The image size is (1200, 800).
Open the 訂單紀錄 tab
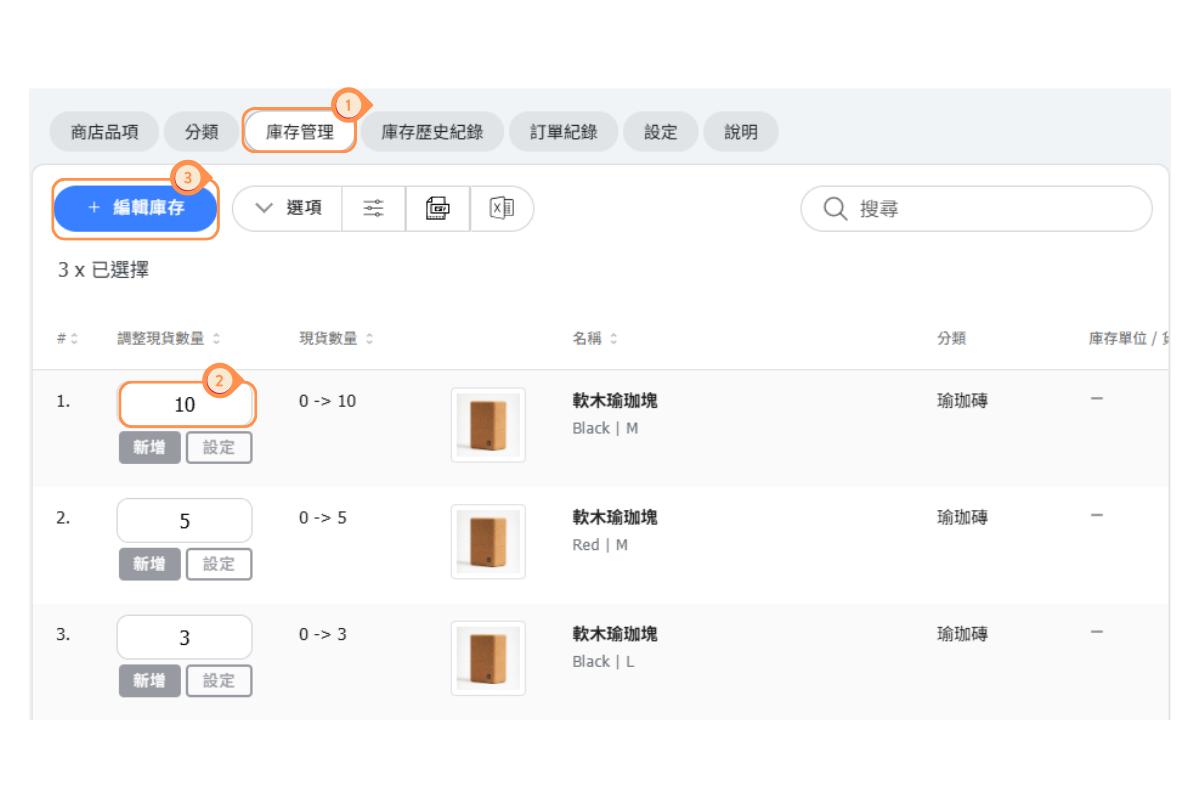coord(564,132)
